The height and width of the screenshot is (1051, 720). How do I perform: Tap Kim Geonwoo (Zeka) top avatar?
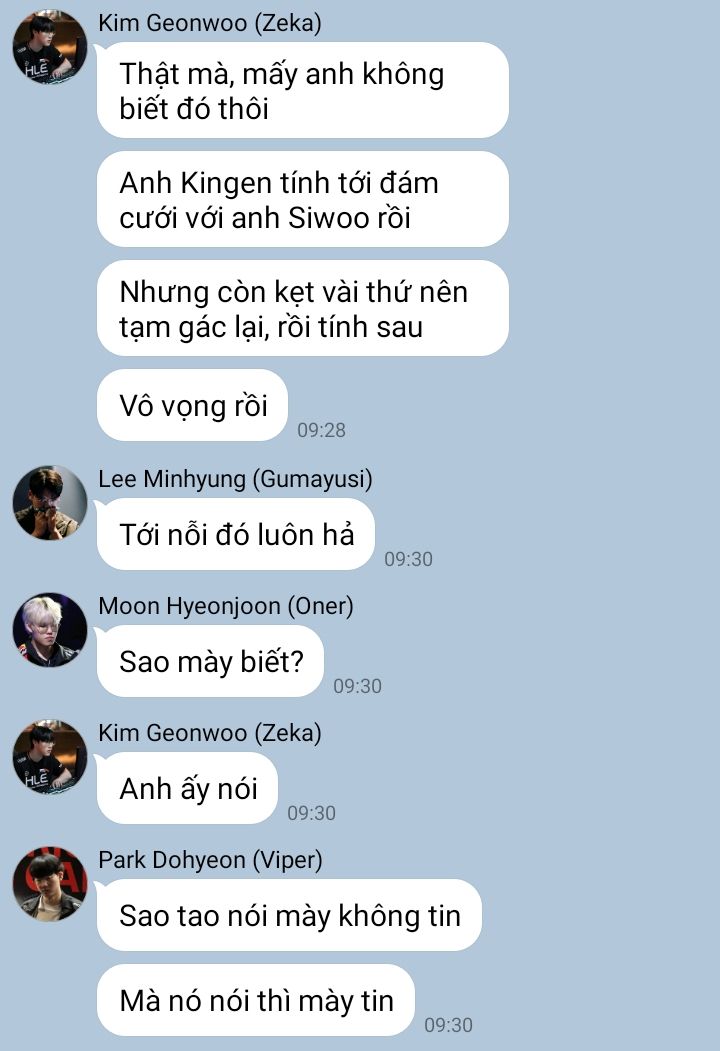[x=50, y=48]
